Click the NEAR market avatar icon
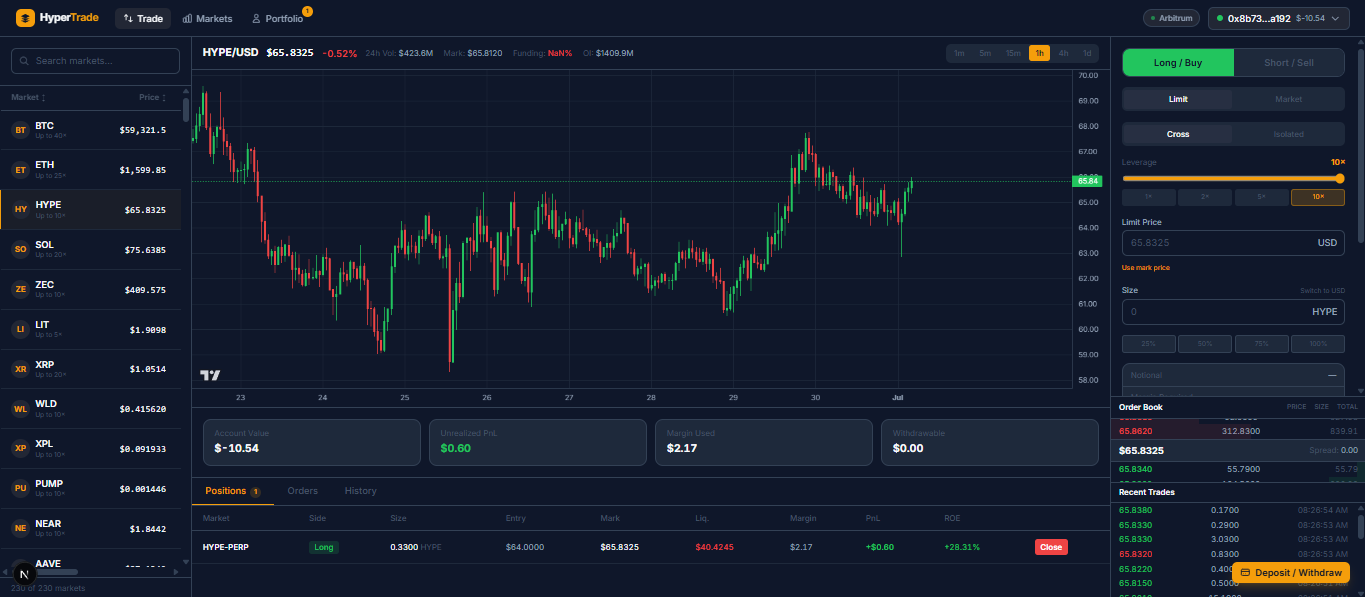1365x597 pixels. 20,528
